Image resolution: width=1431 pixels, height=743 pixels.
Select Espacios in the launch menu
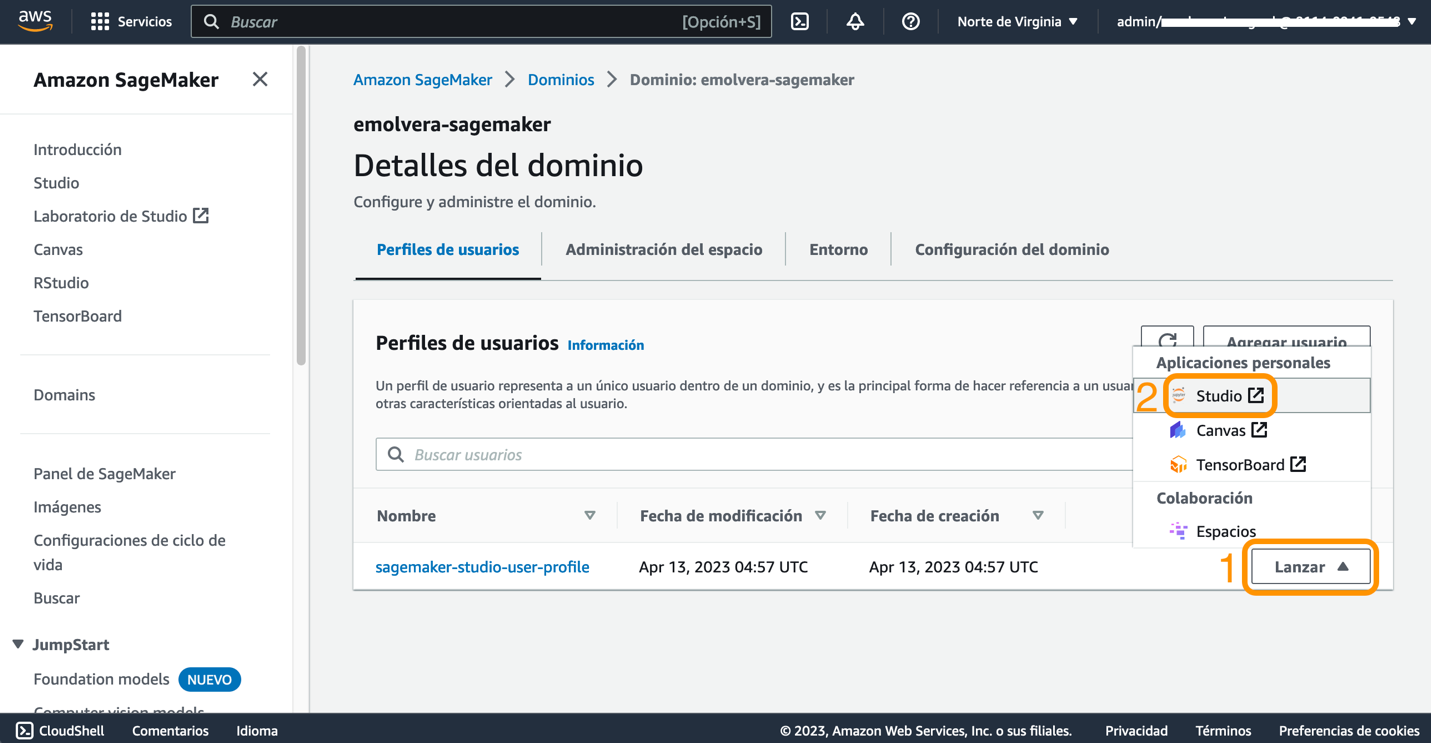click(1252, 531)
